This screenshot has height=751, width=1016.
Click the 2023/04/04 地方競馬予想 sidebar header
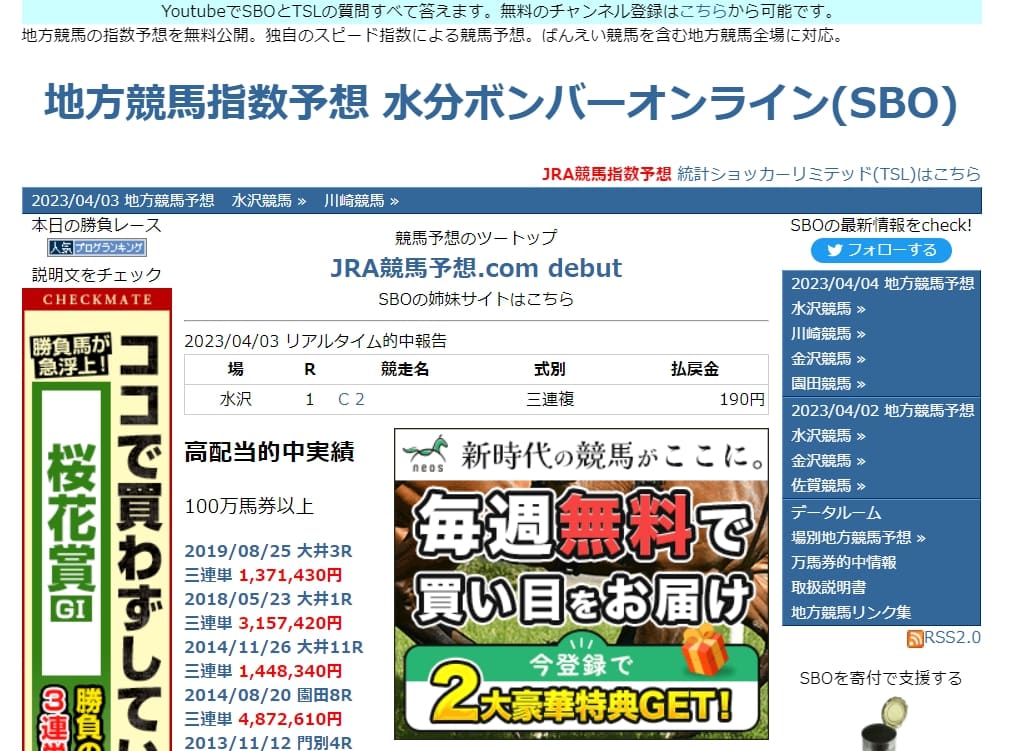[x=883, y=283]
